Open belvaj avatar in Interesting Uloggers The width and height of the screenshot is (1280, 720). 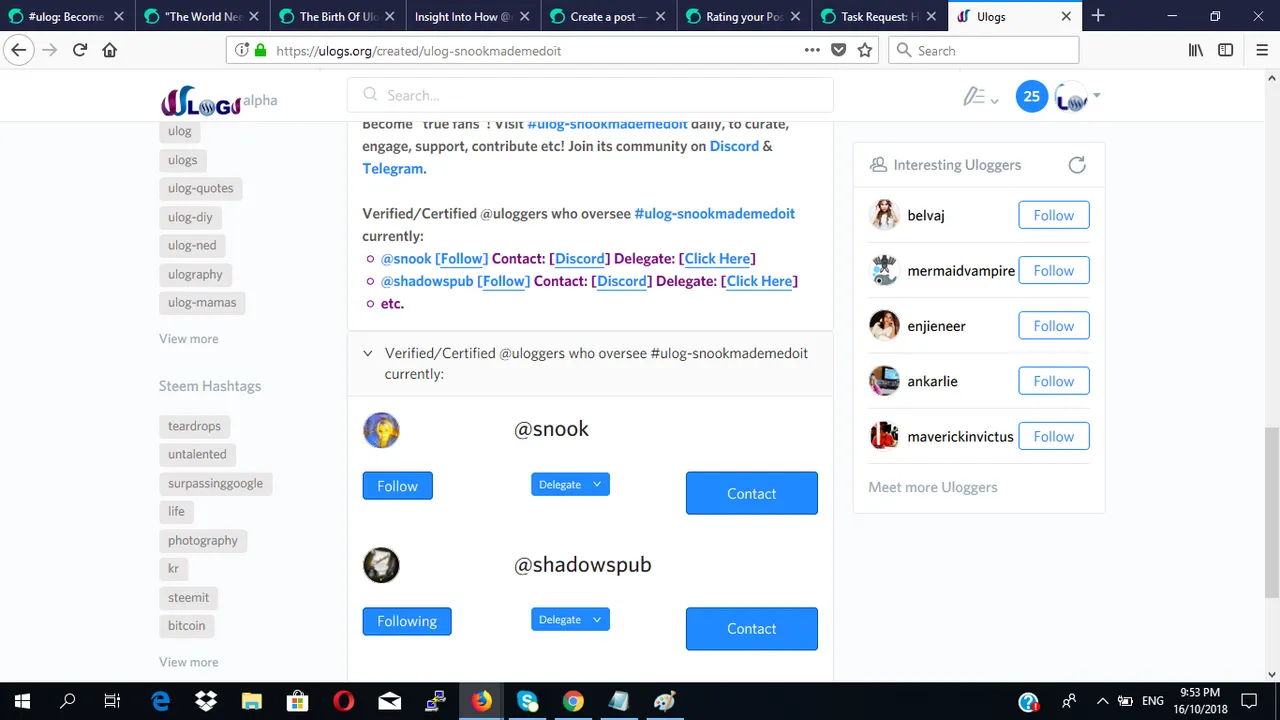coord(884,215)
